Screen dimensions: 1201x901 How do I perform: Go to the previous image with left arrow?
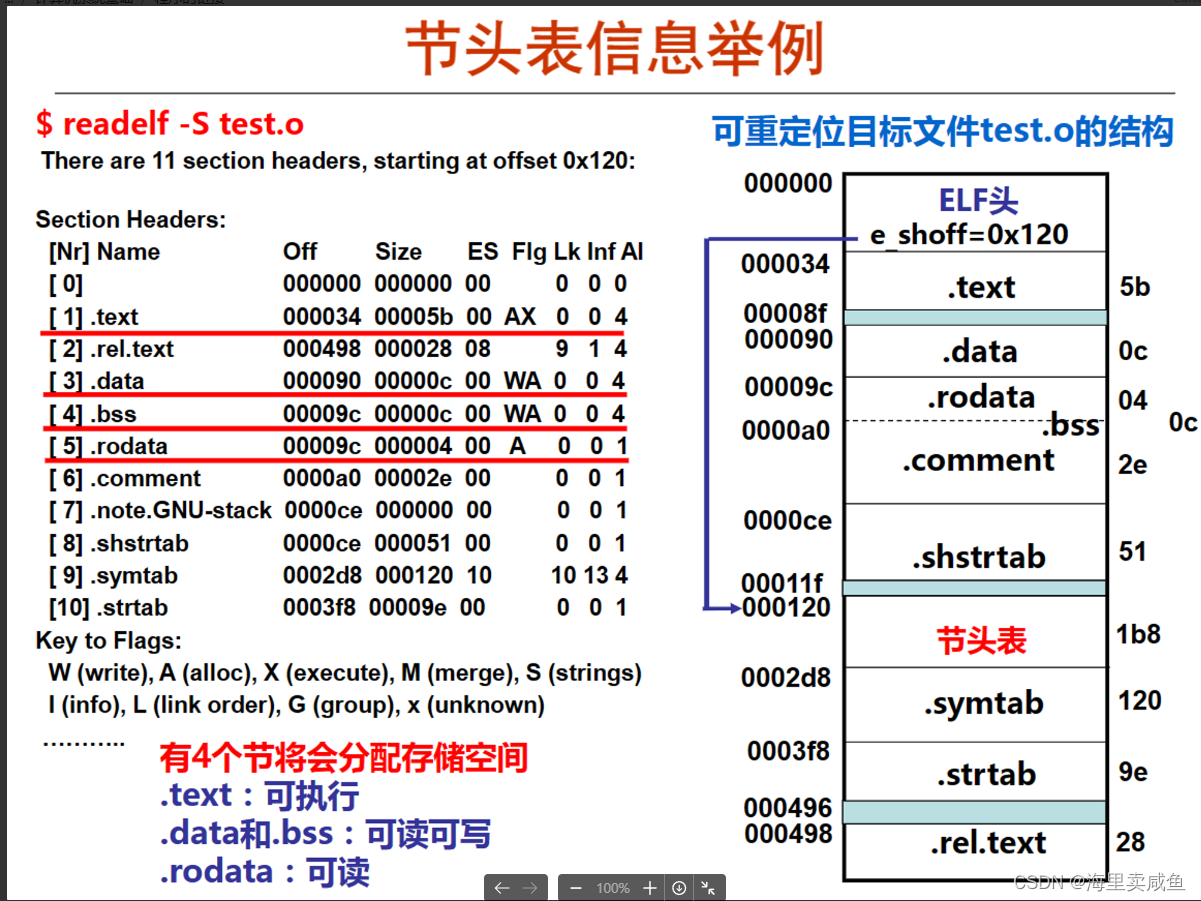(x=502, y=888)
